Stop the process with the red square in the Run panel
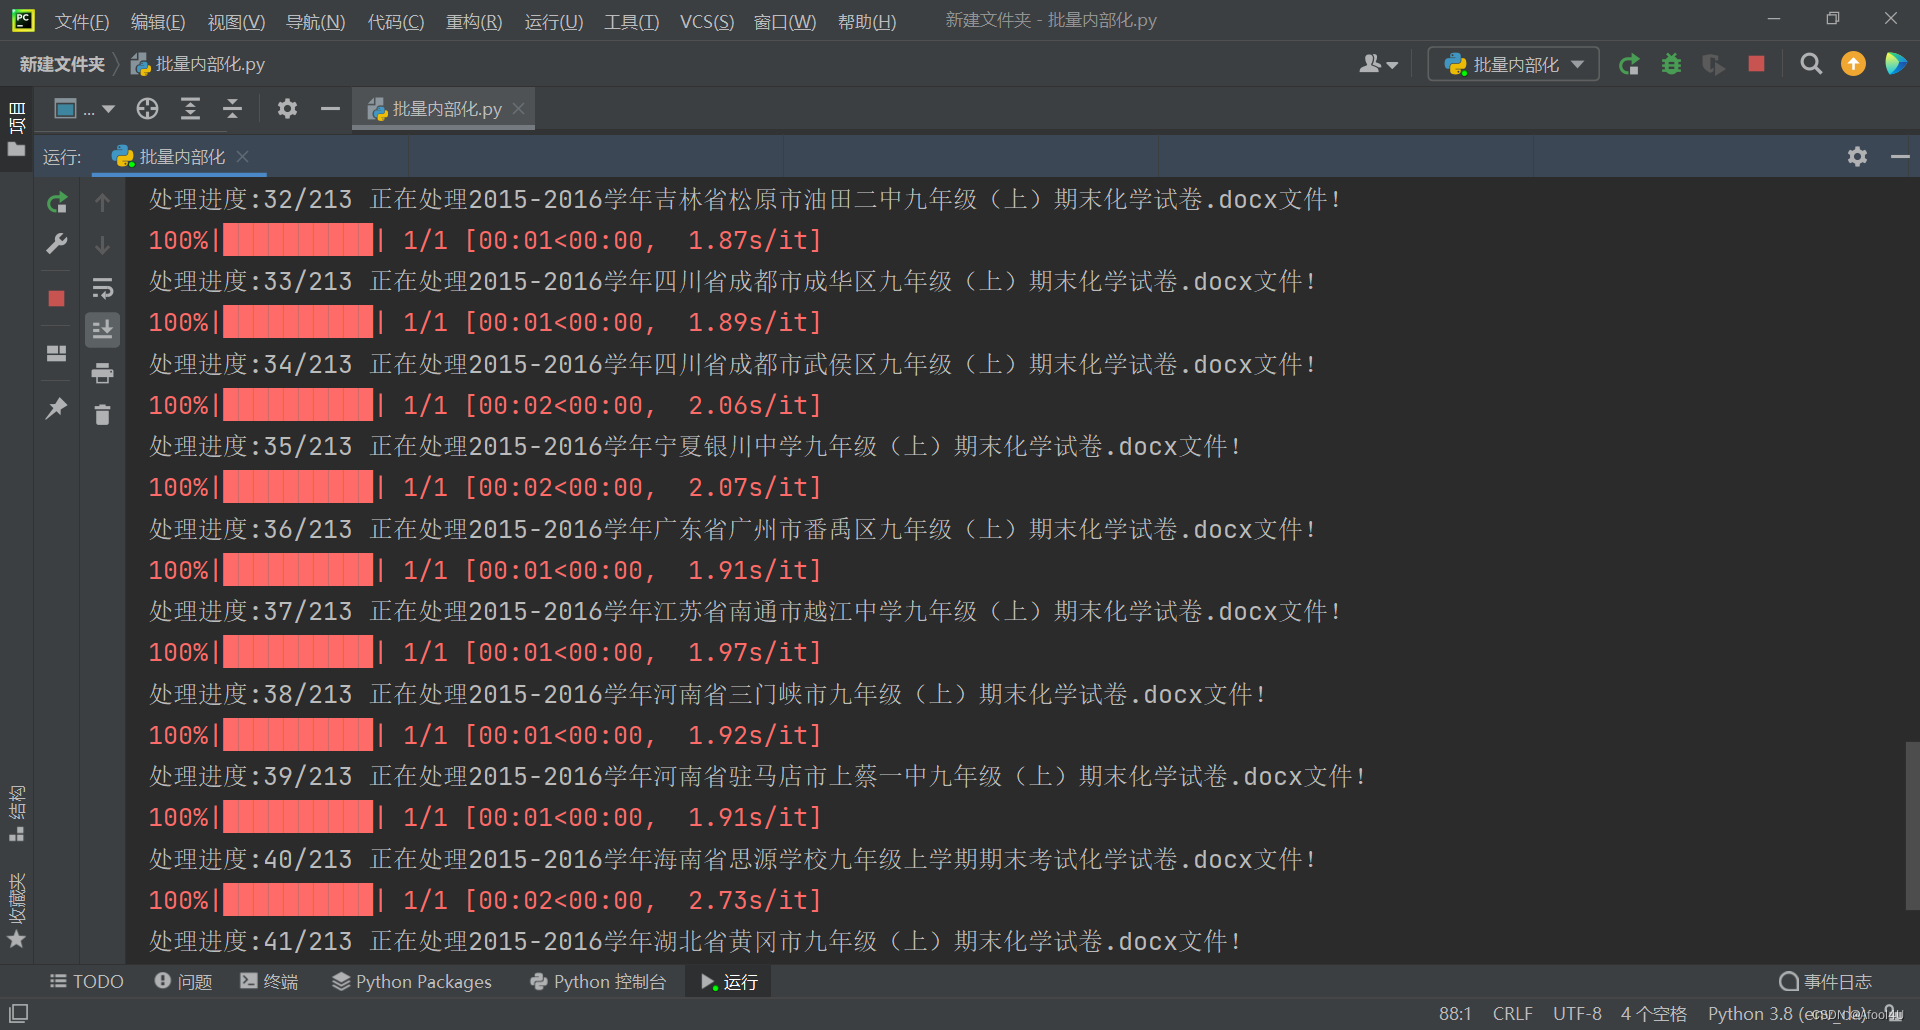 pos(57,298)
